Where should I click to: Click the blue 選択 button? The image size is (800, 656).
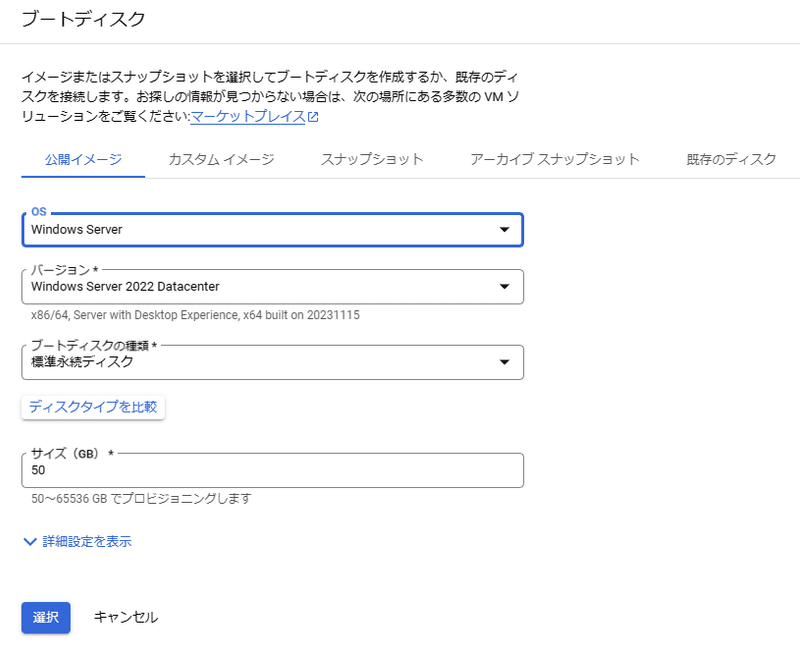point(46,617)
